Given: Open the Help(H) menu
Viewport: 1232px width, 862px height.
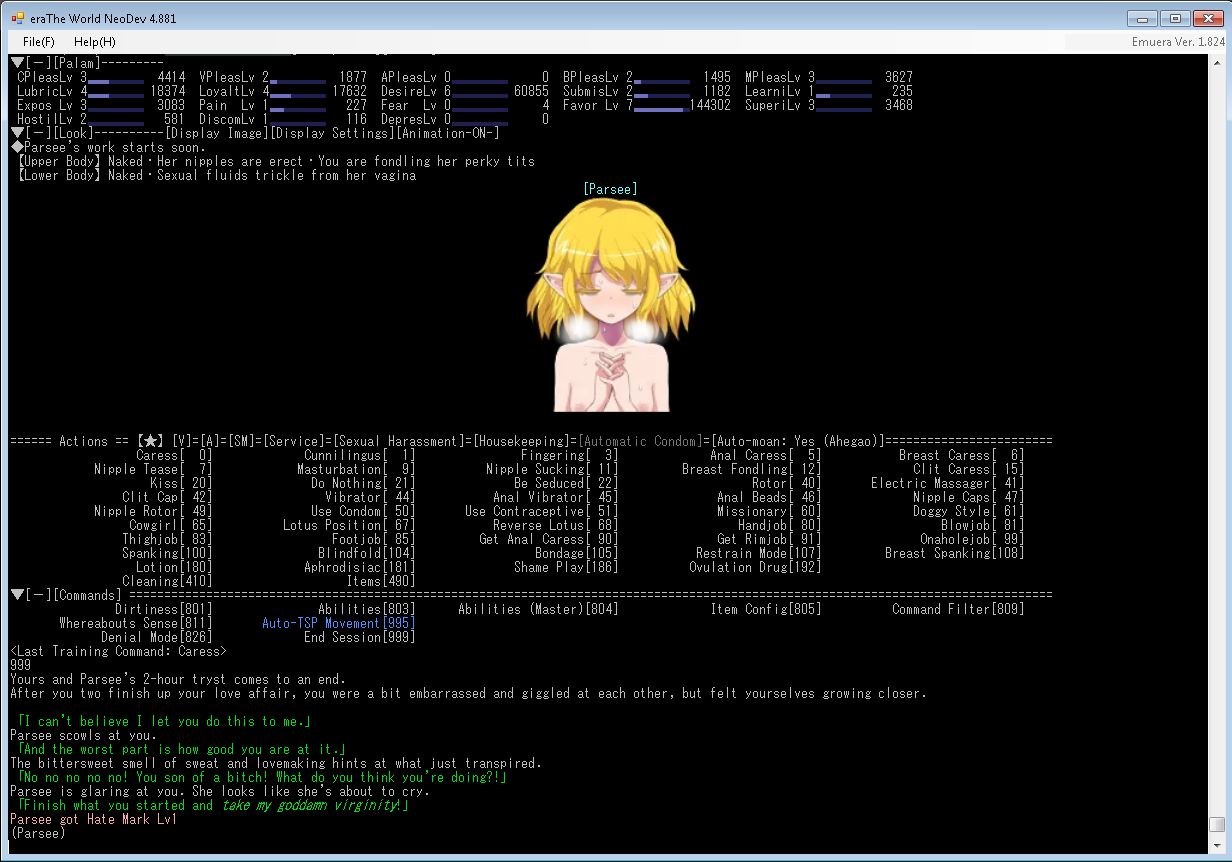Looking at the screenshot, I should [x=94, y=42].
